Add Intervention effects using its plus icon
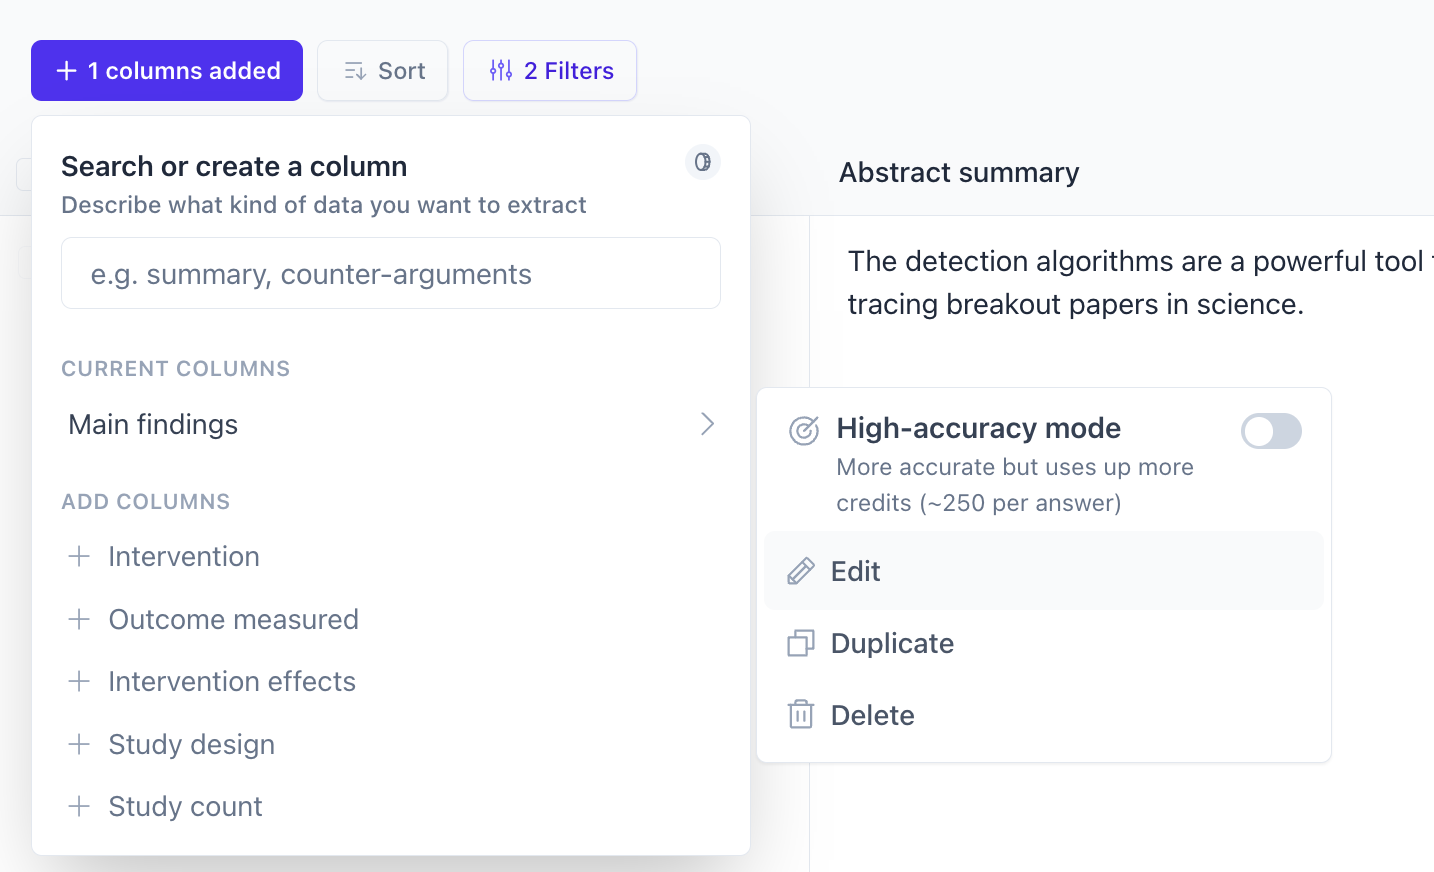The height and width of the screenshot is (872, 1434). pyautogui.click(x=80, y=681)
